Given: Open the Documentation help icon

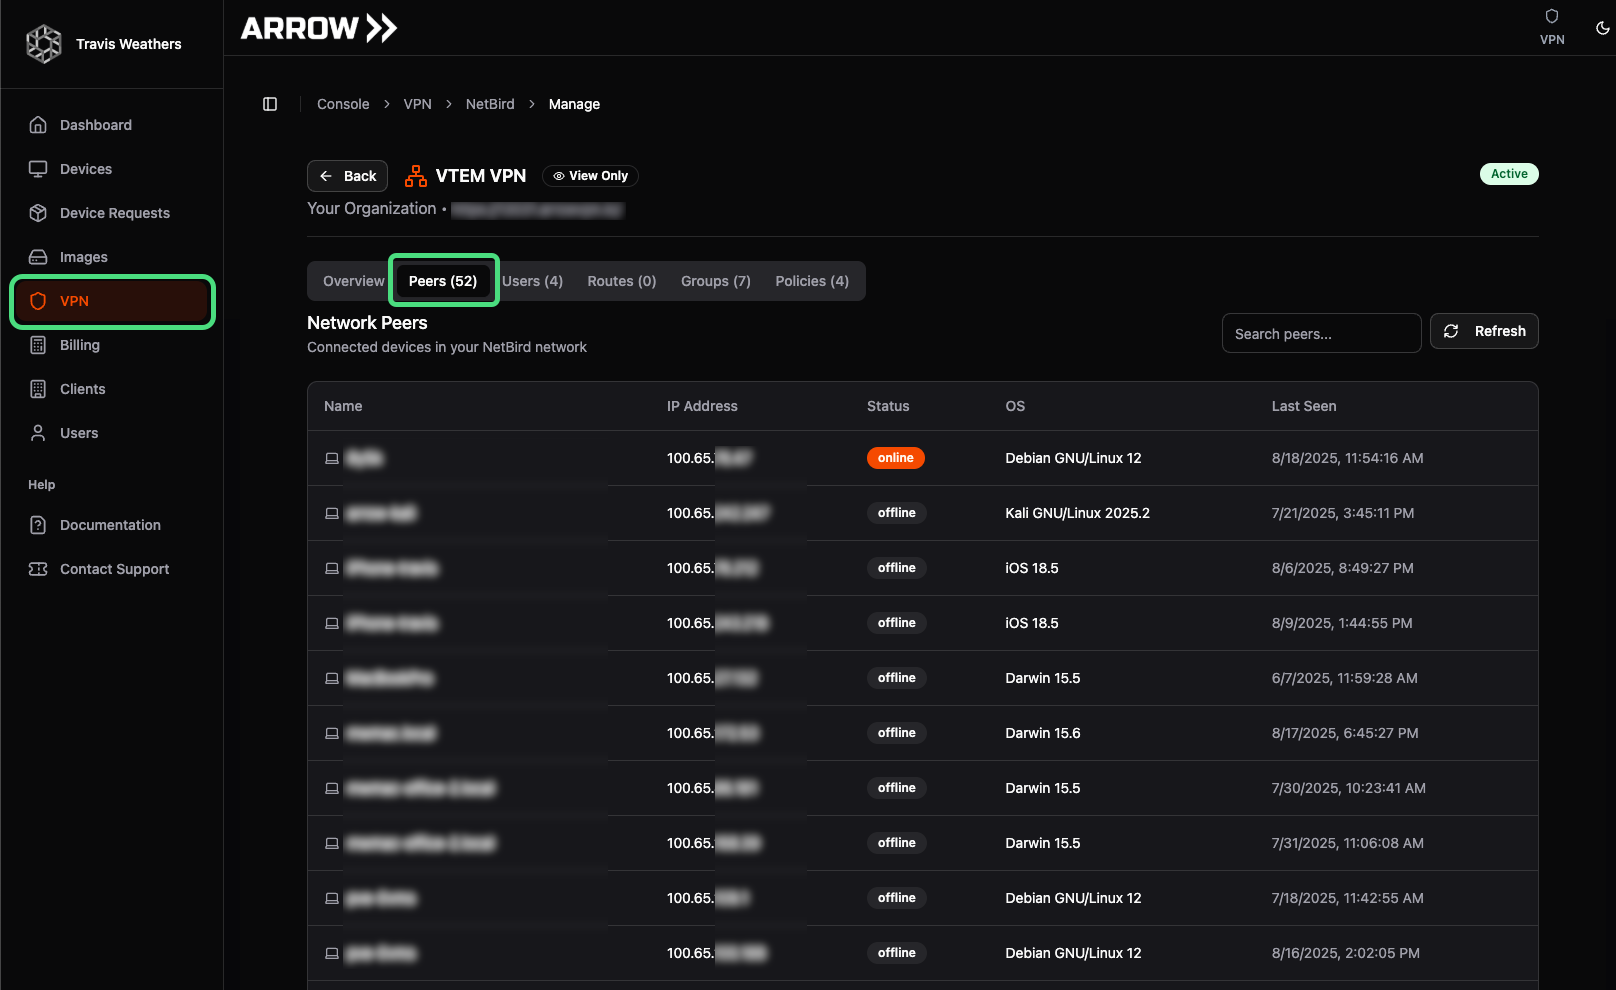Looking at the screenshot, I should coord(38,524).
